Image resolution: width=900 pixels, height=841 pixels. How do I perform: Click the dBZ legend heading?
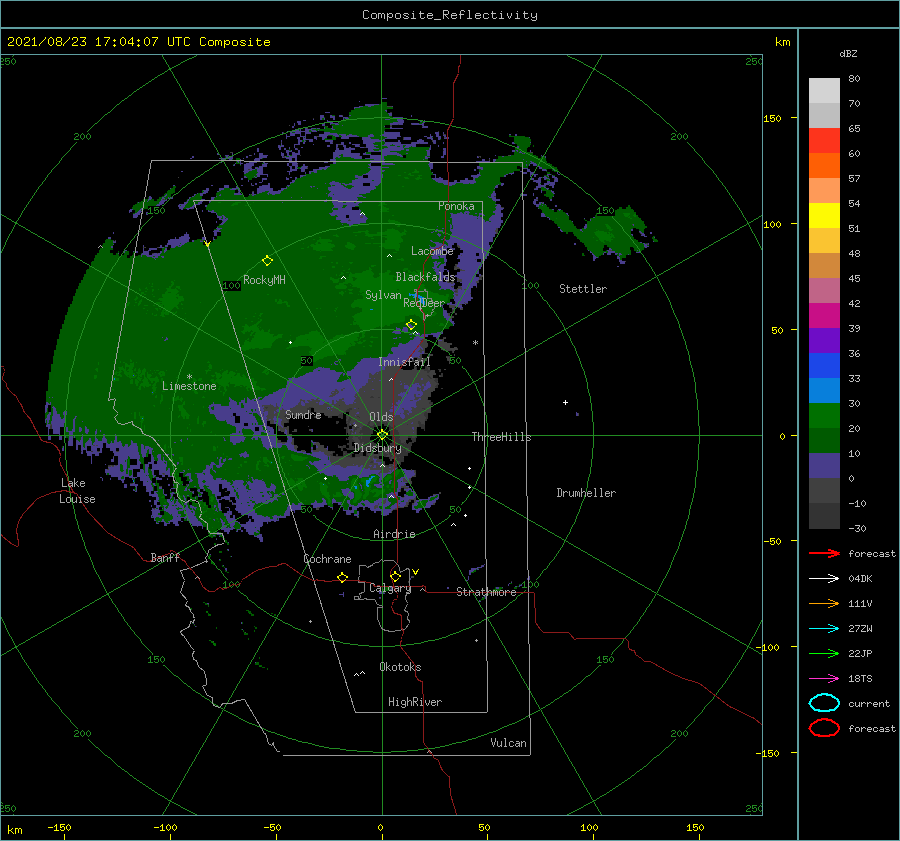(848, 53)
